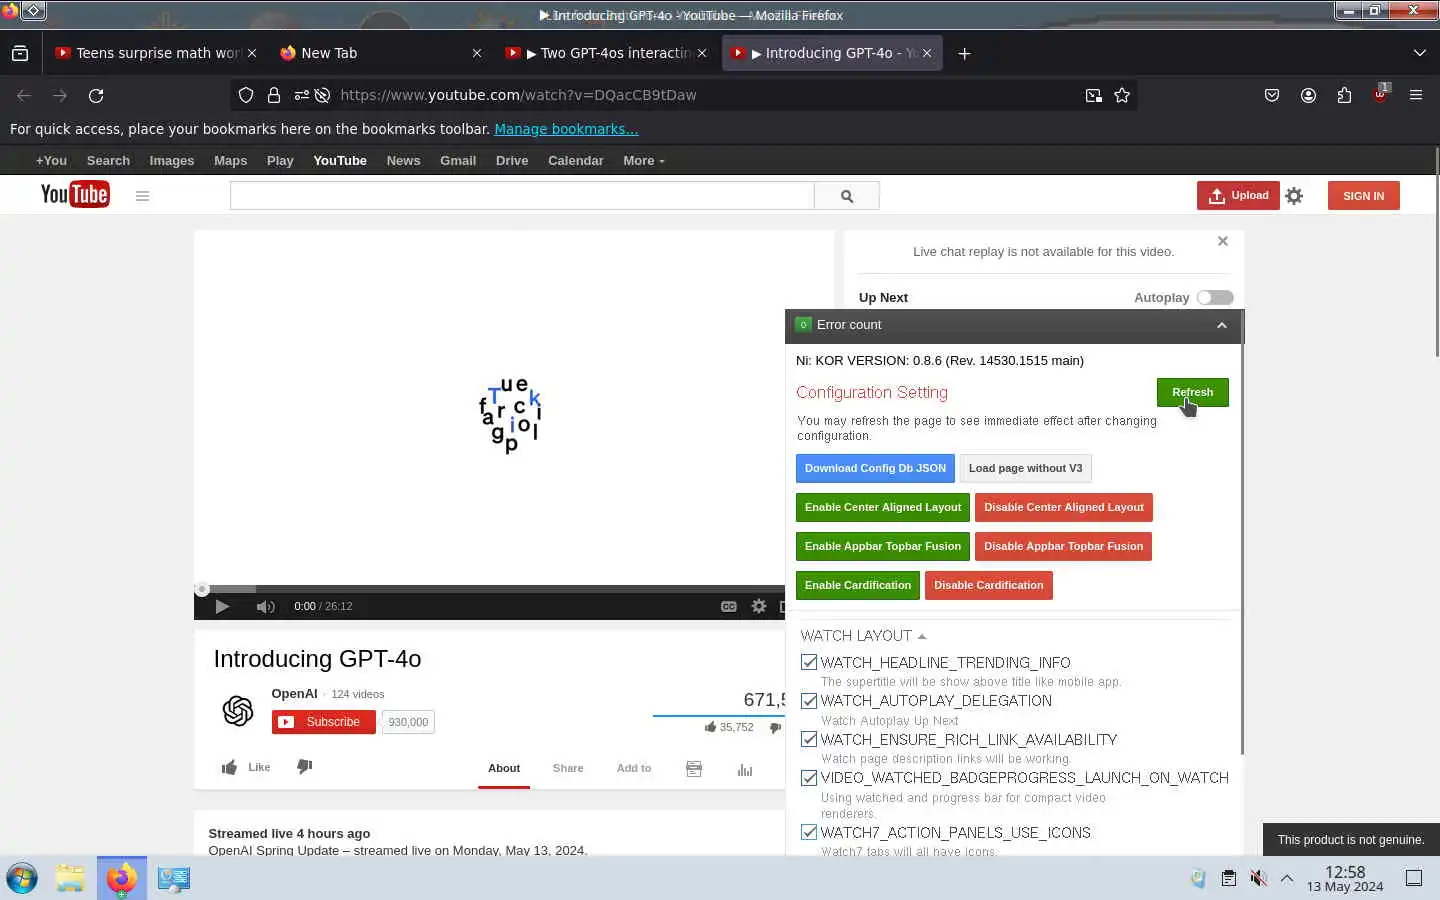Click the YouTube search input field
Image resolution: width=1440 pixels, height=900 pixels.
point(522,196)
